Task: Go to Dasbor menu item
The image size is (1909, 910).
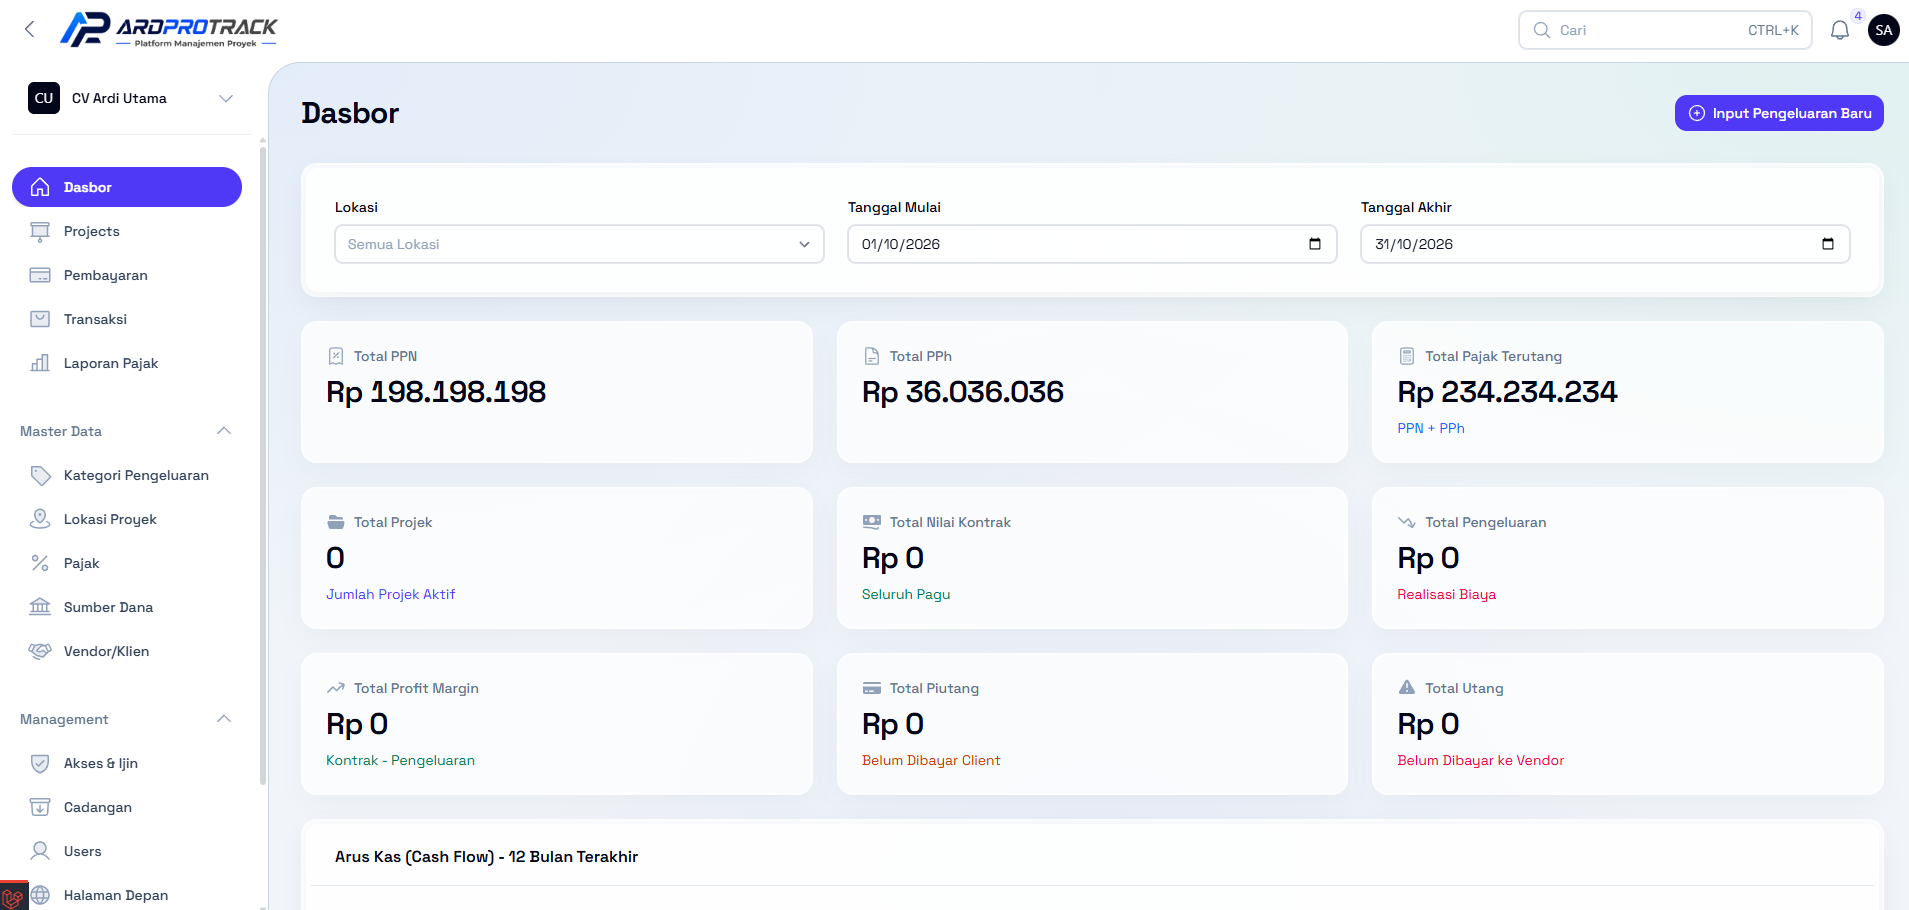Action: click(x=127, y=187)
